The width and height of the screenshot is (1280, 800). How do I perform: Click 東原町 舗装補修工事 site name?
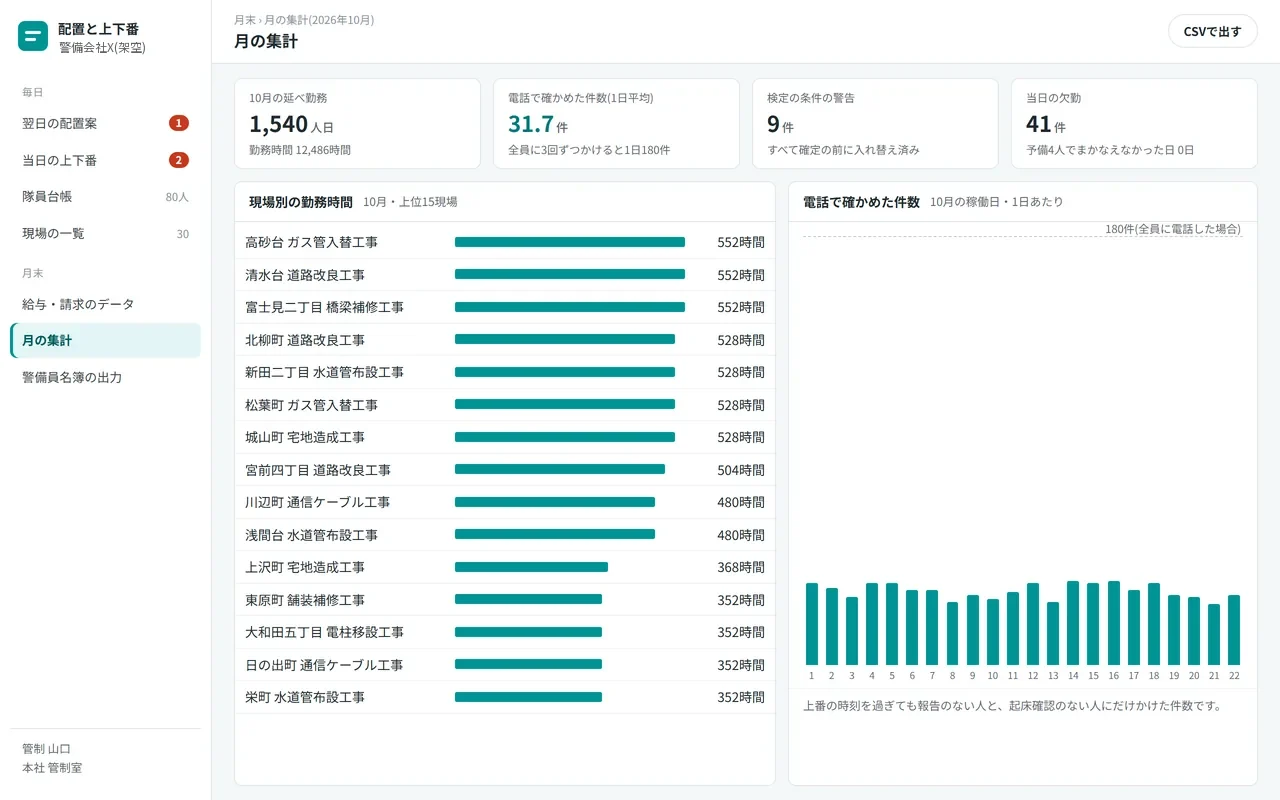[x=305, y=600]
